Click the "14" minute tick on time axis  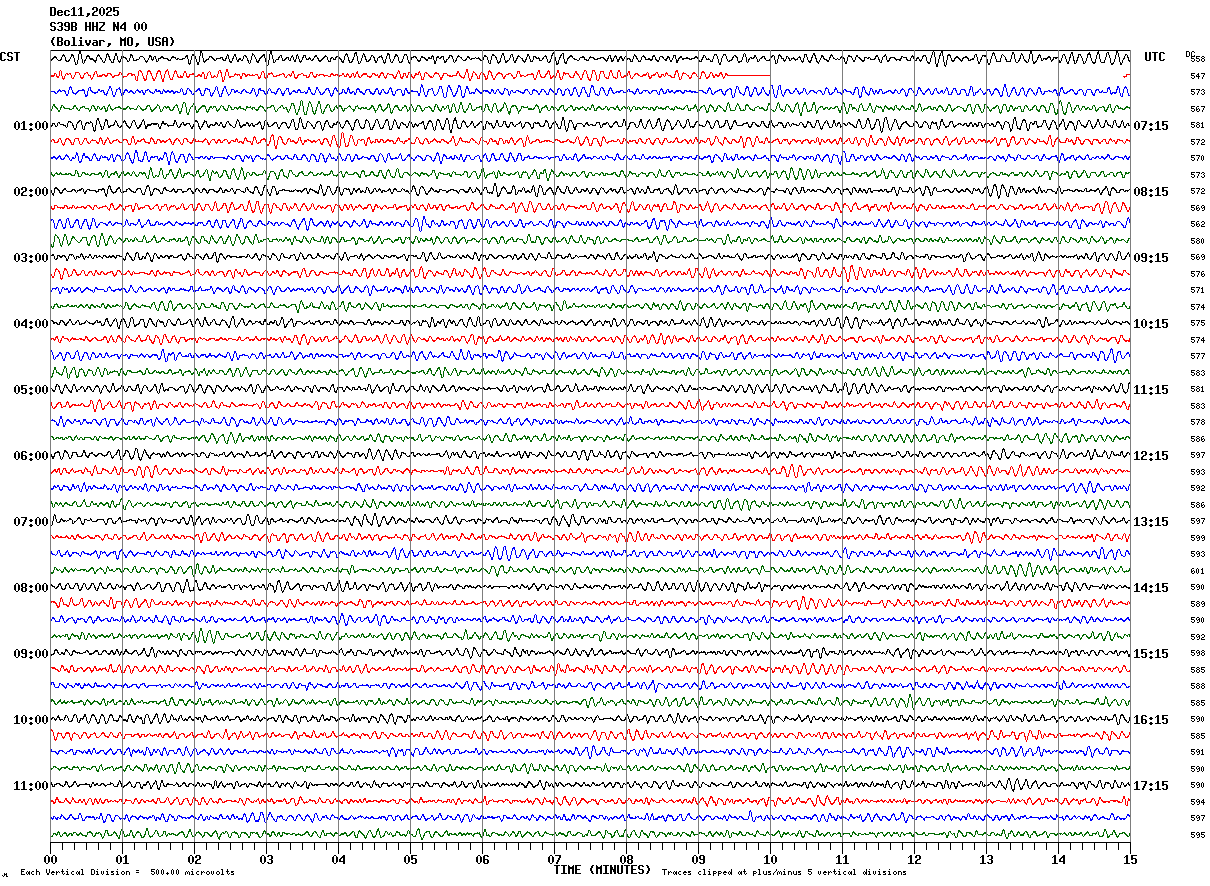[x=1058, y=859]
